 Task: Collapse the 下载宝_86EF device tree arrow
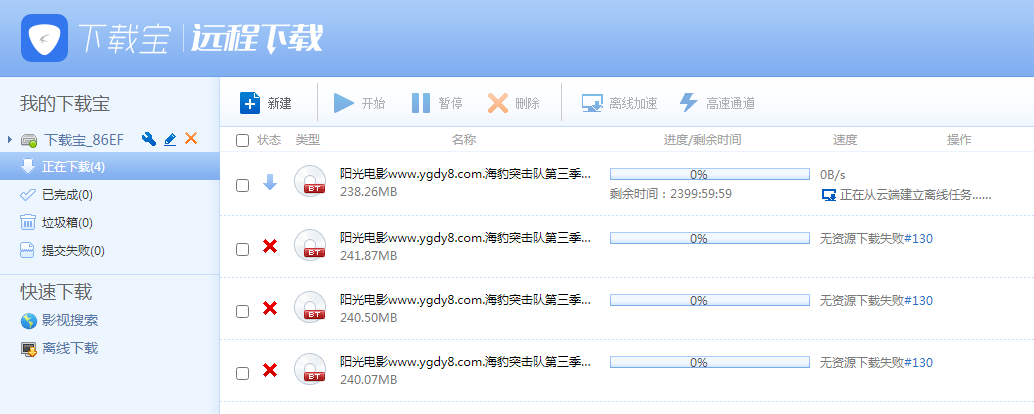(9, 139)
